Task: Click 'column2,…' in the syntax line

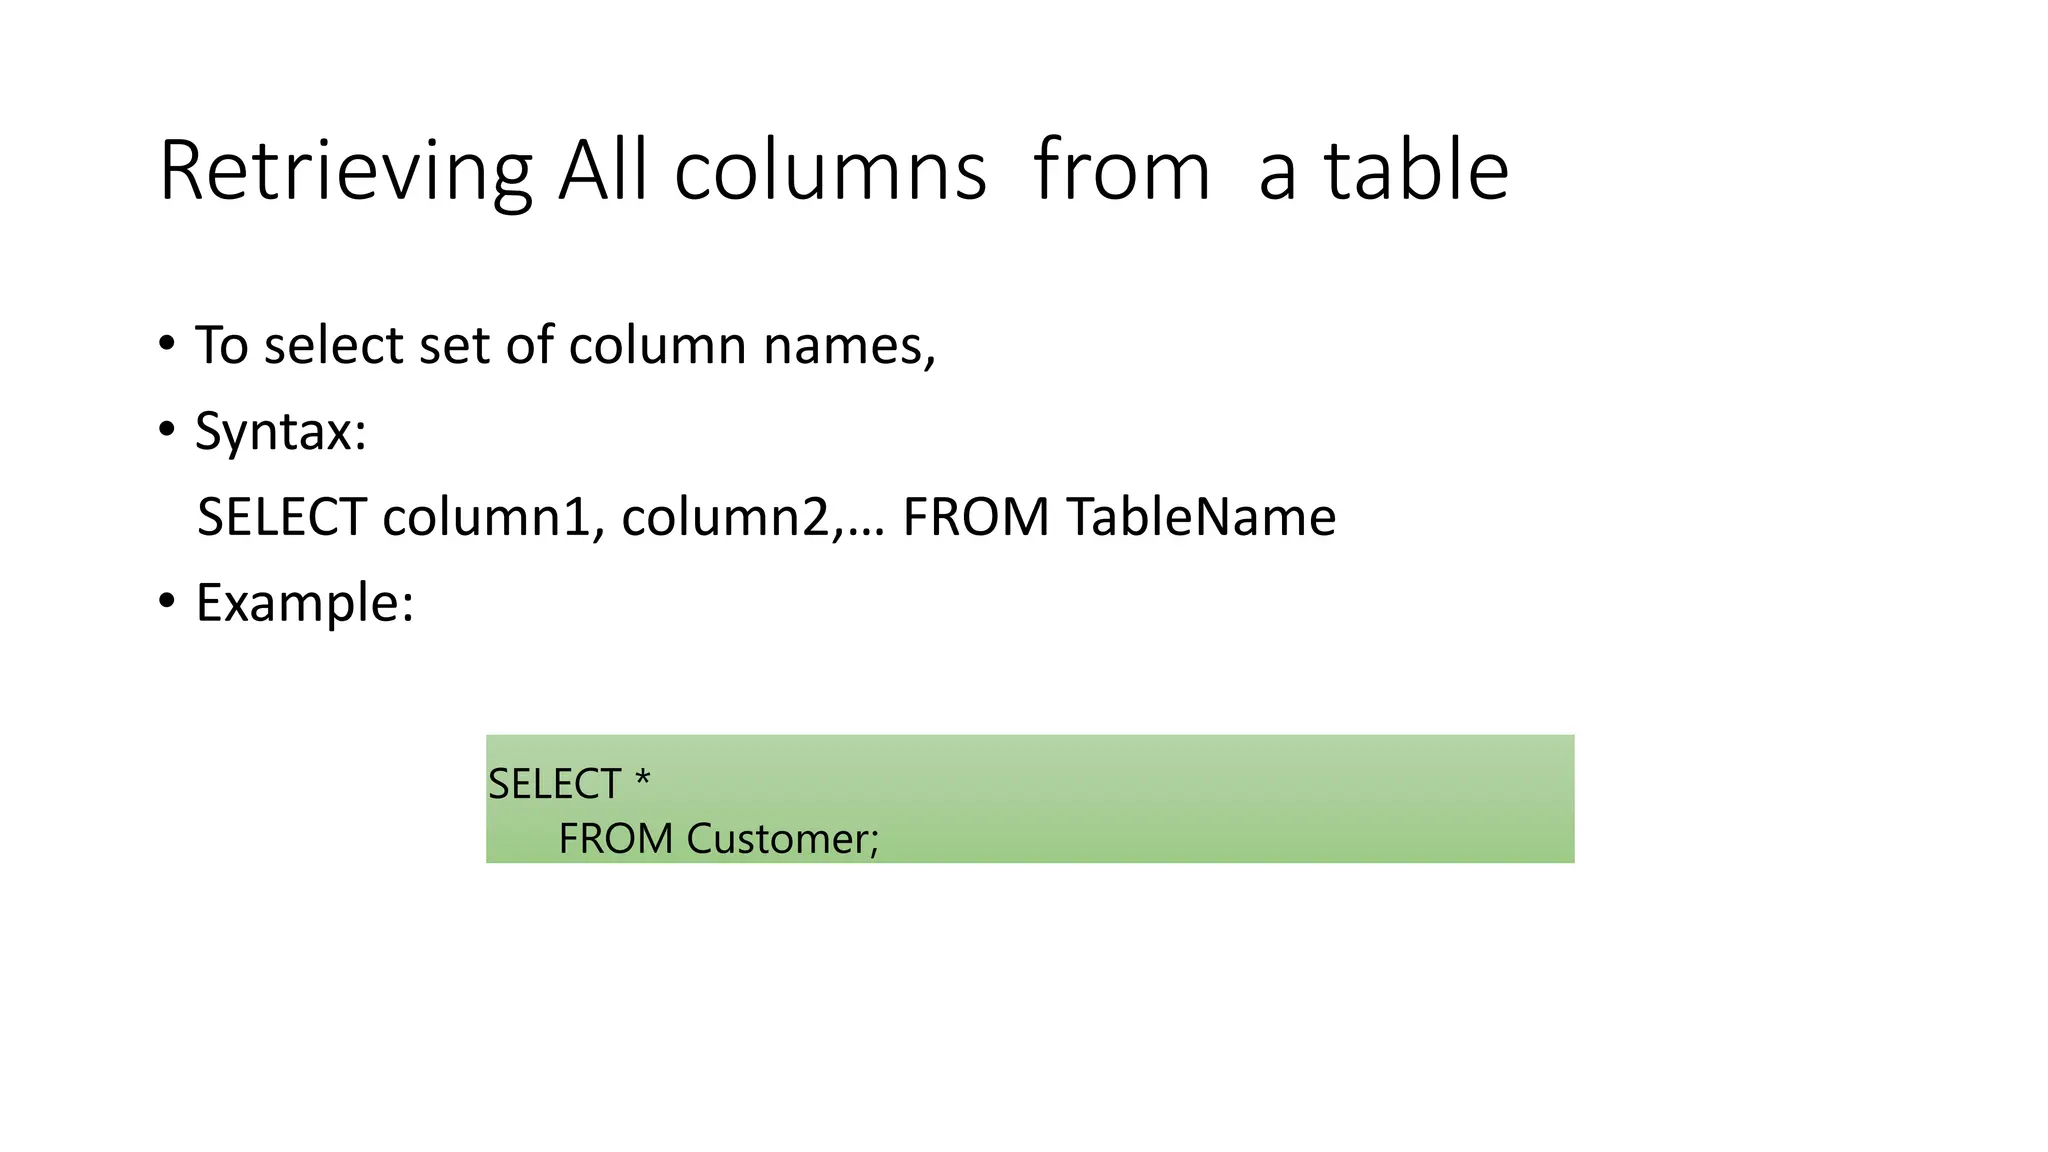Action: [x=754, y=517]
